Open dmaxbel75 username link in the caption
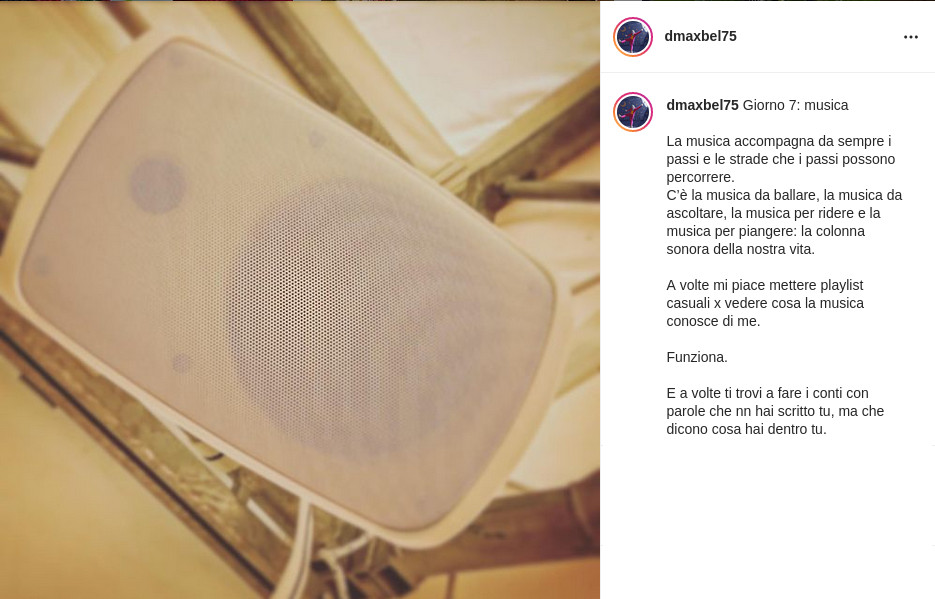Screen dimensions: 935x599 click(702, 105)
